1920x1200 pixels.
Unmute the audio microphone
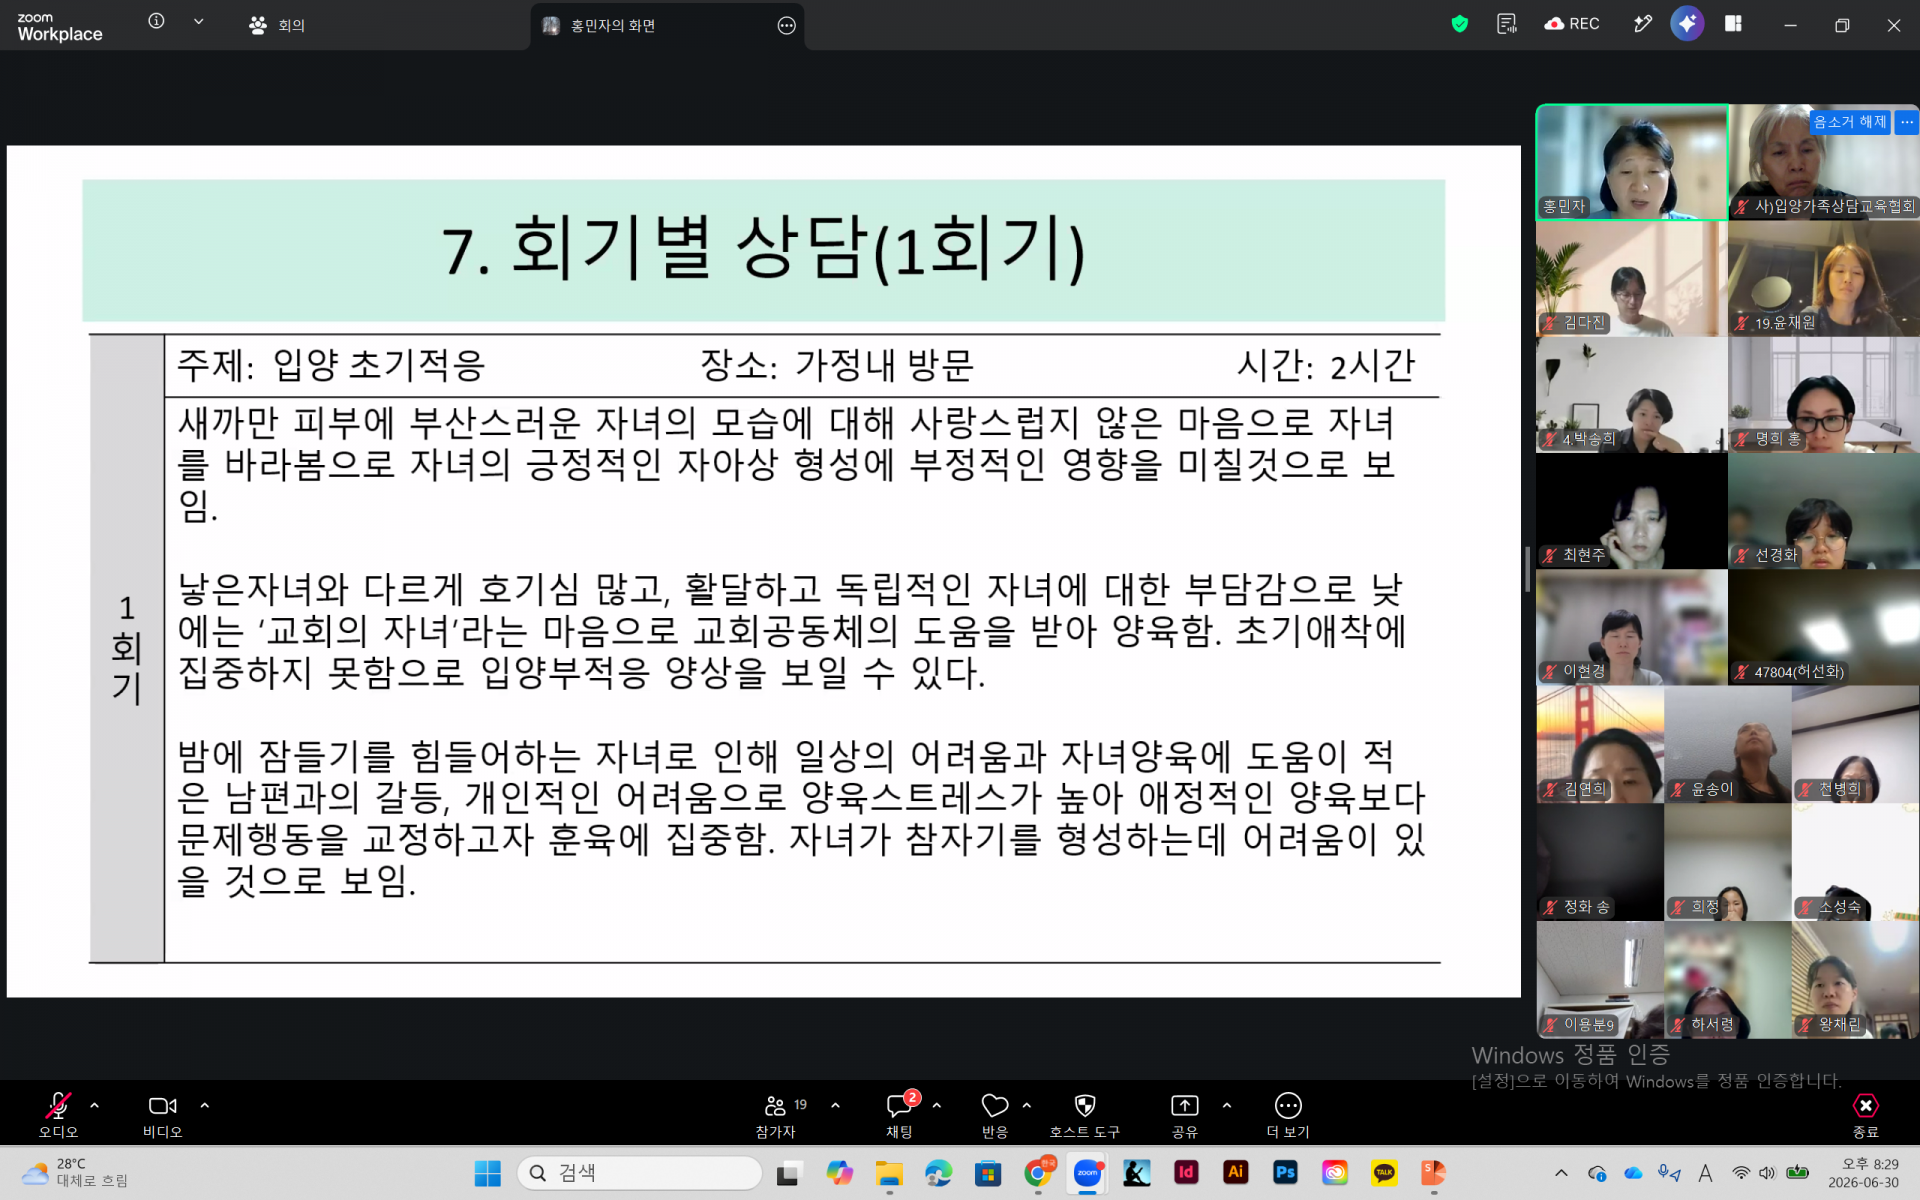pyautogui.click(x=58, y=1115)
